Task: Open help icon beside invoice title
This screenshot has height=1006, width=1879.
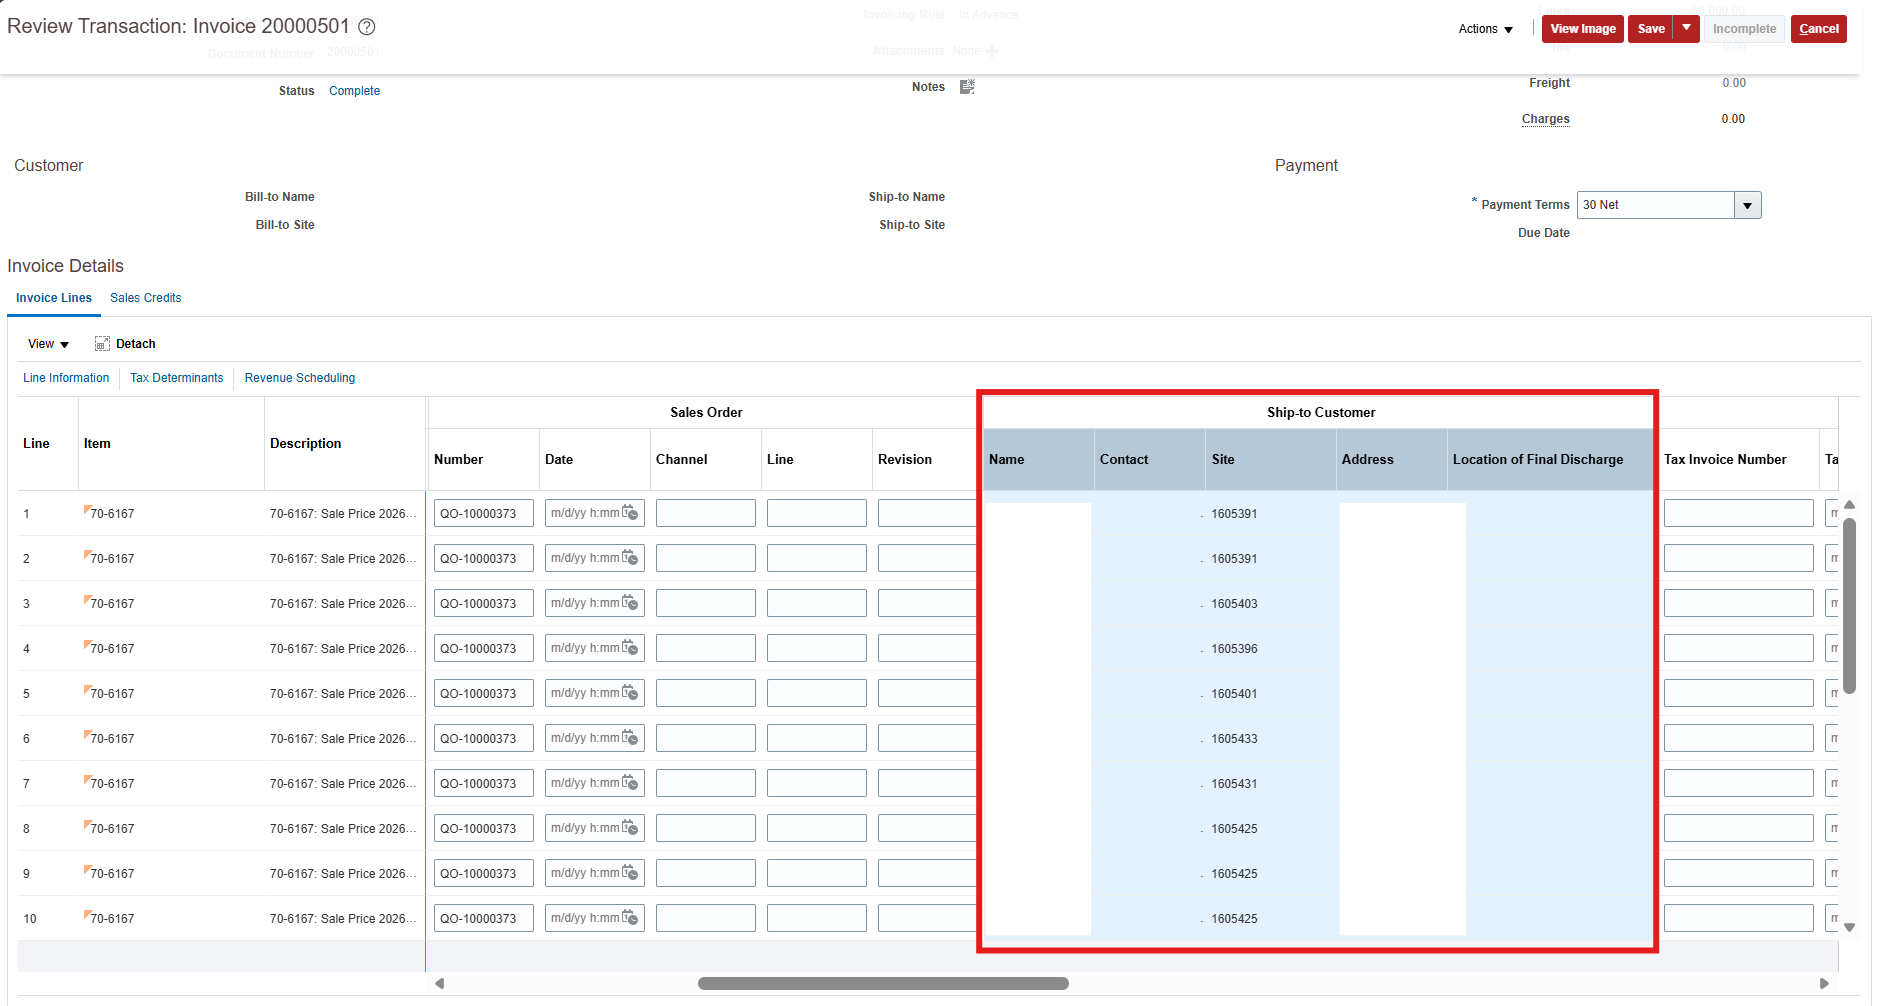Action: click(367, 27)
